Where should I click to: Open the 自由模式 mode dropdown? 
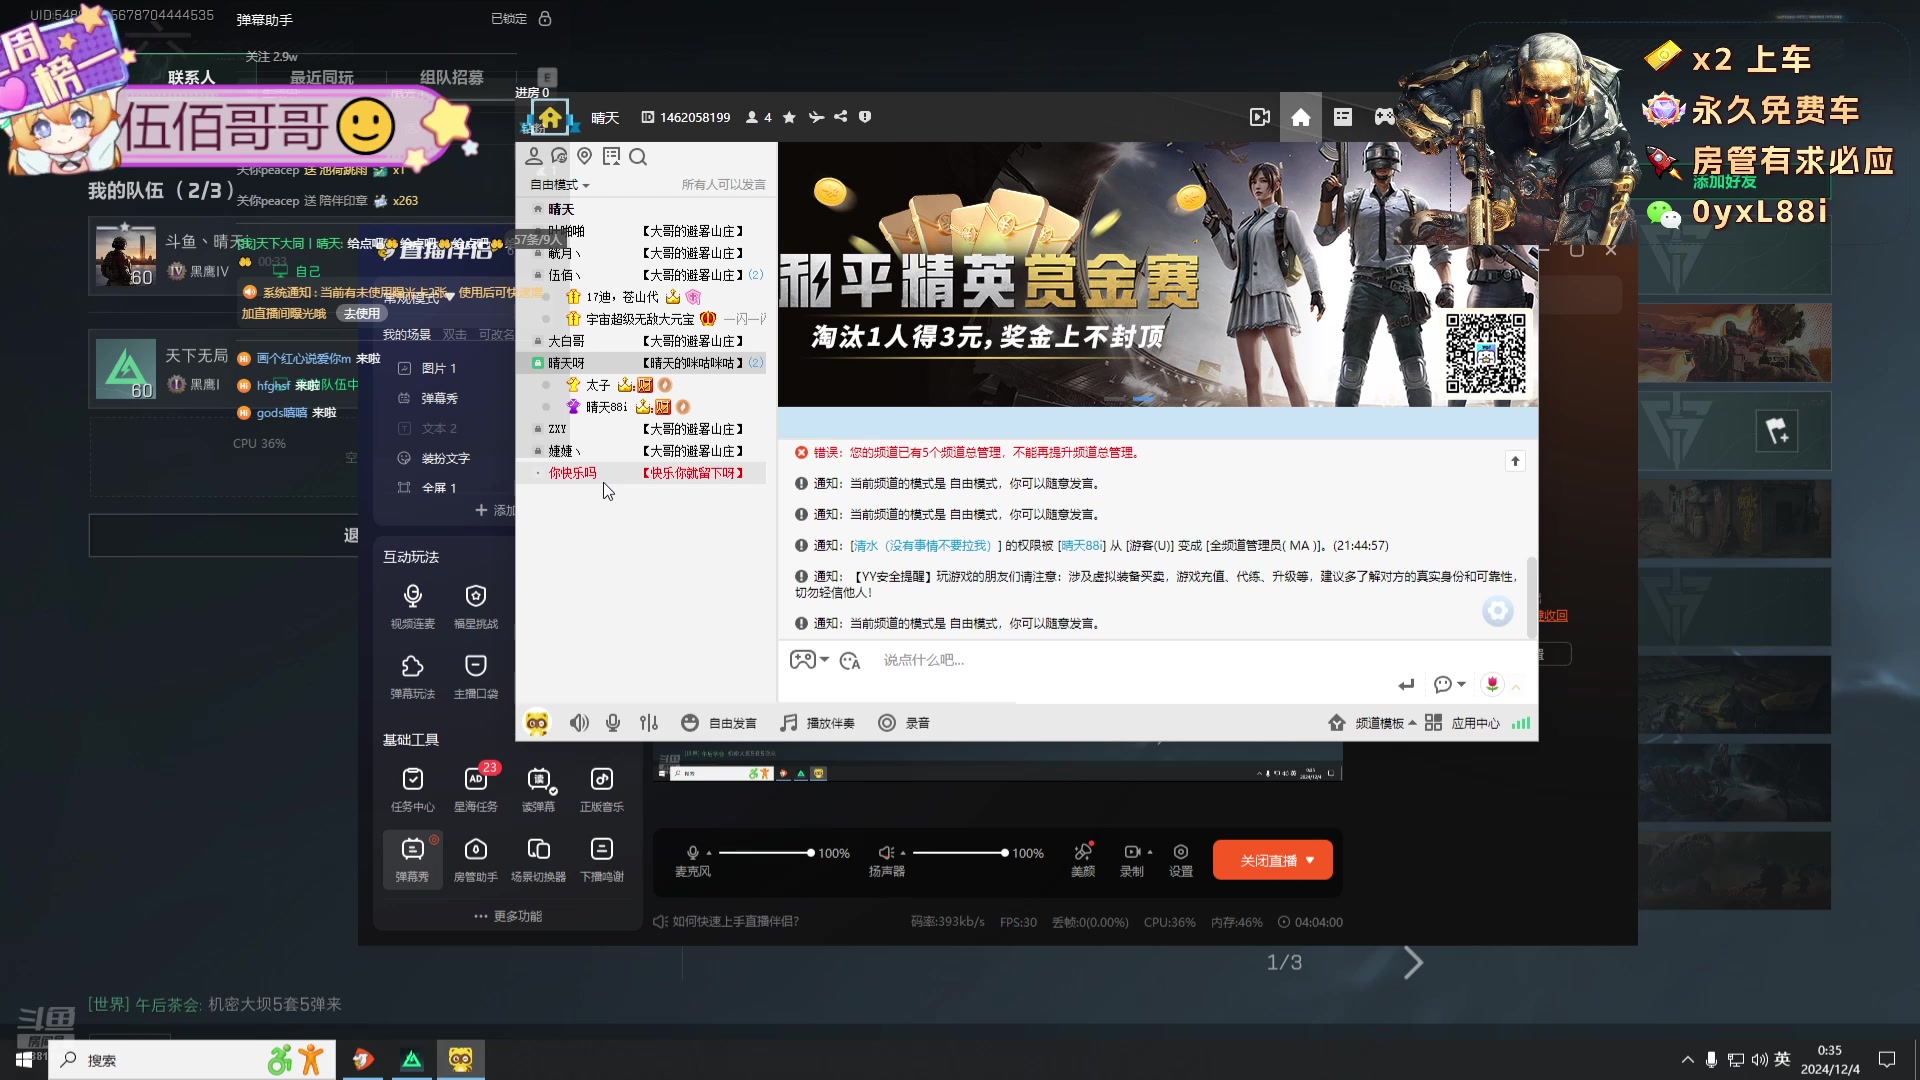(559, 185)
